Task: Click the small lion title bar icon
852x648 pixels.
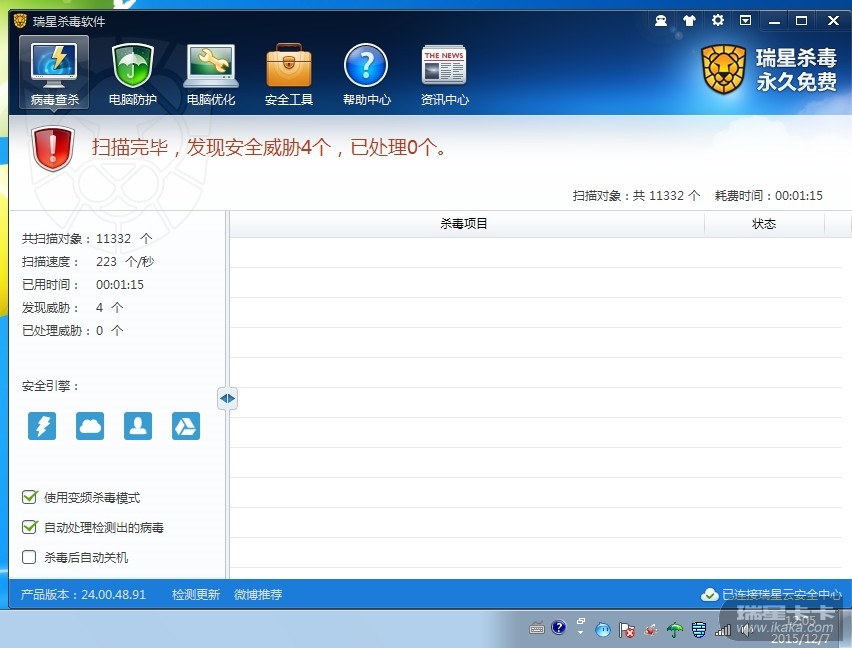Action: coord(20,21)
